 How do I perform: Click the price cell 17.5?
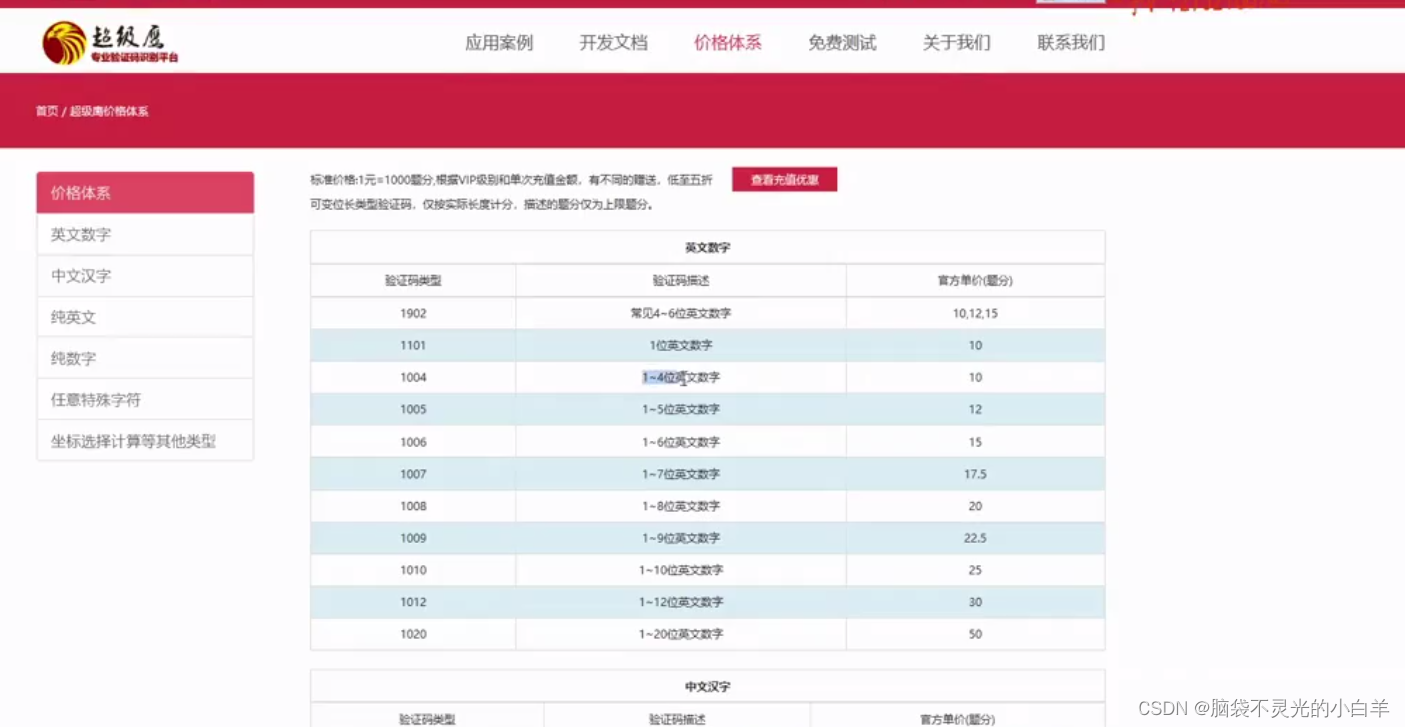(975, 474)
